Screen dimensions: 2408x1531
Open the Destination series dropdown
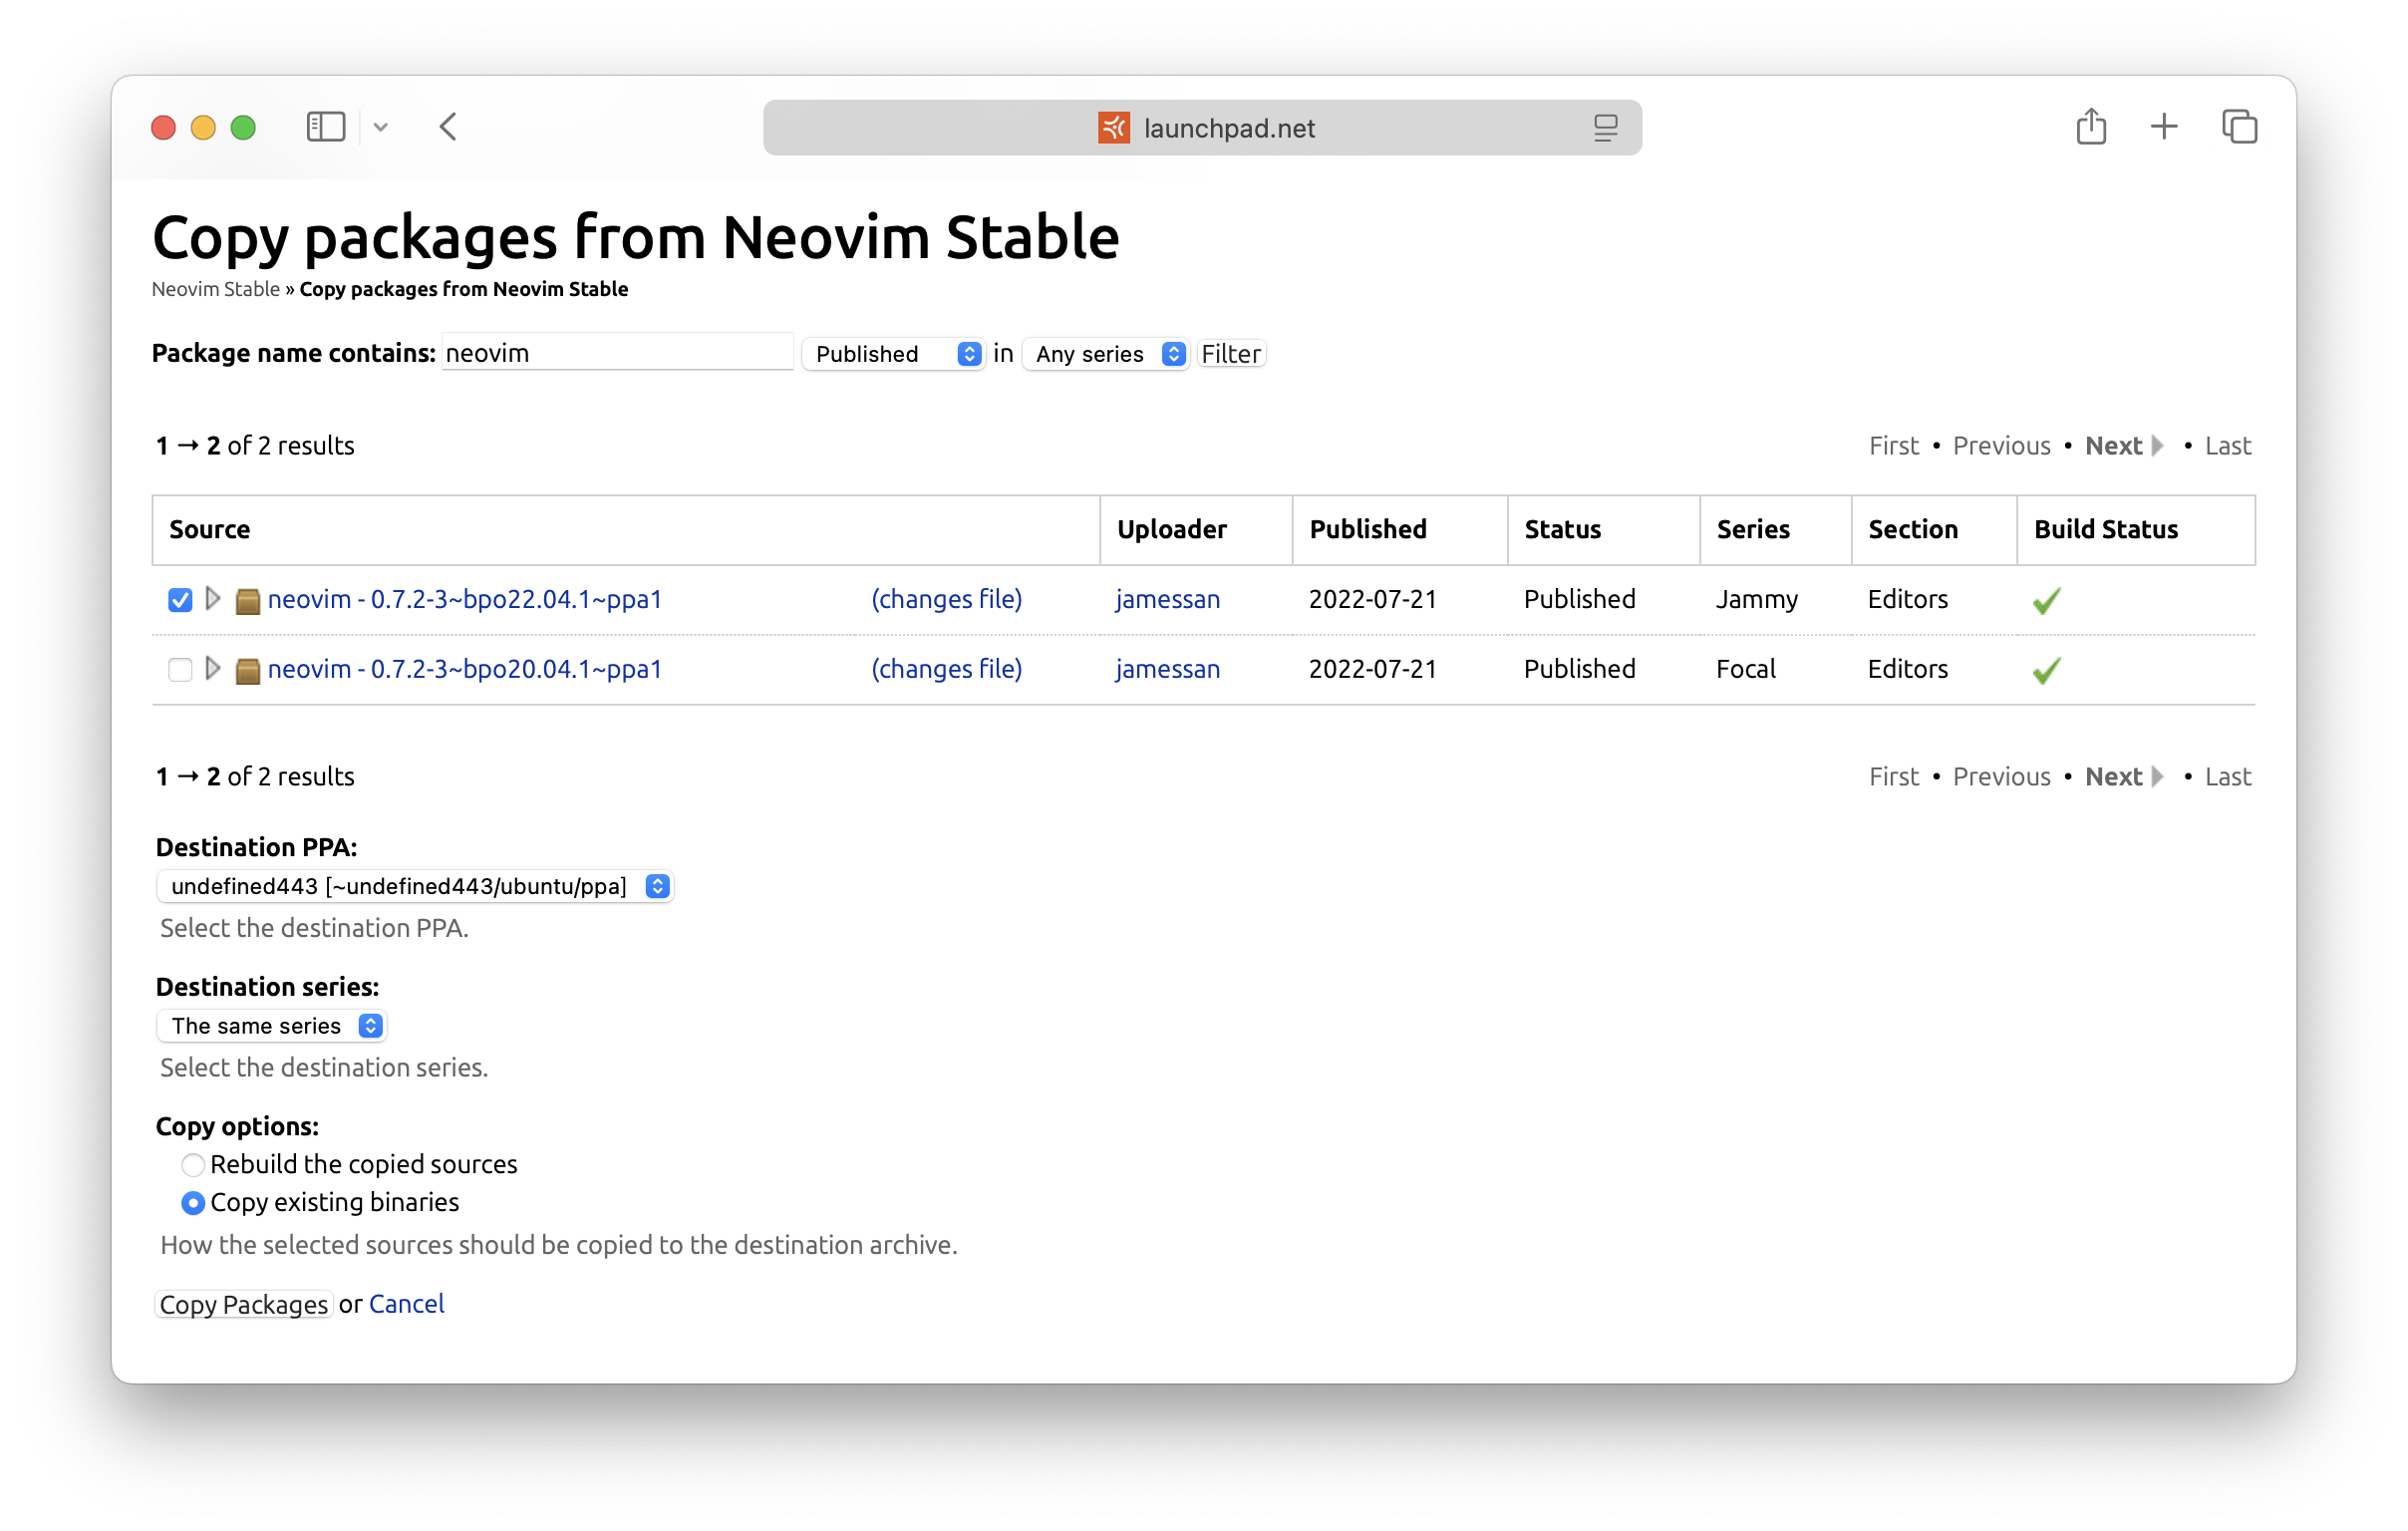pyautogui.click(x=272, y=1026)
